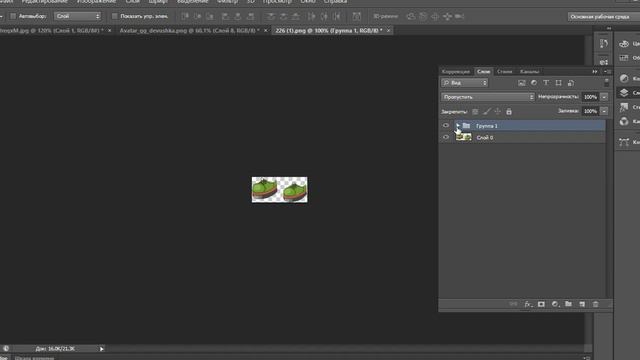Open the Просмотр menu

[x=277, y=2]
